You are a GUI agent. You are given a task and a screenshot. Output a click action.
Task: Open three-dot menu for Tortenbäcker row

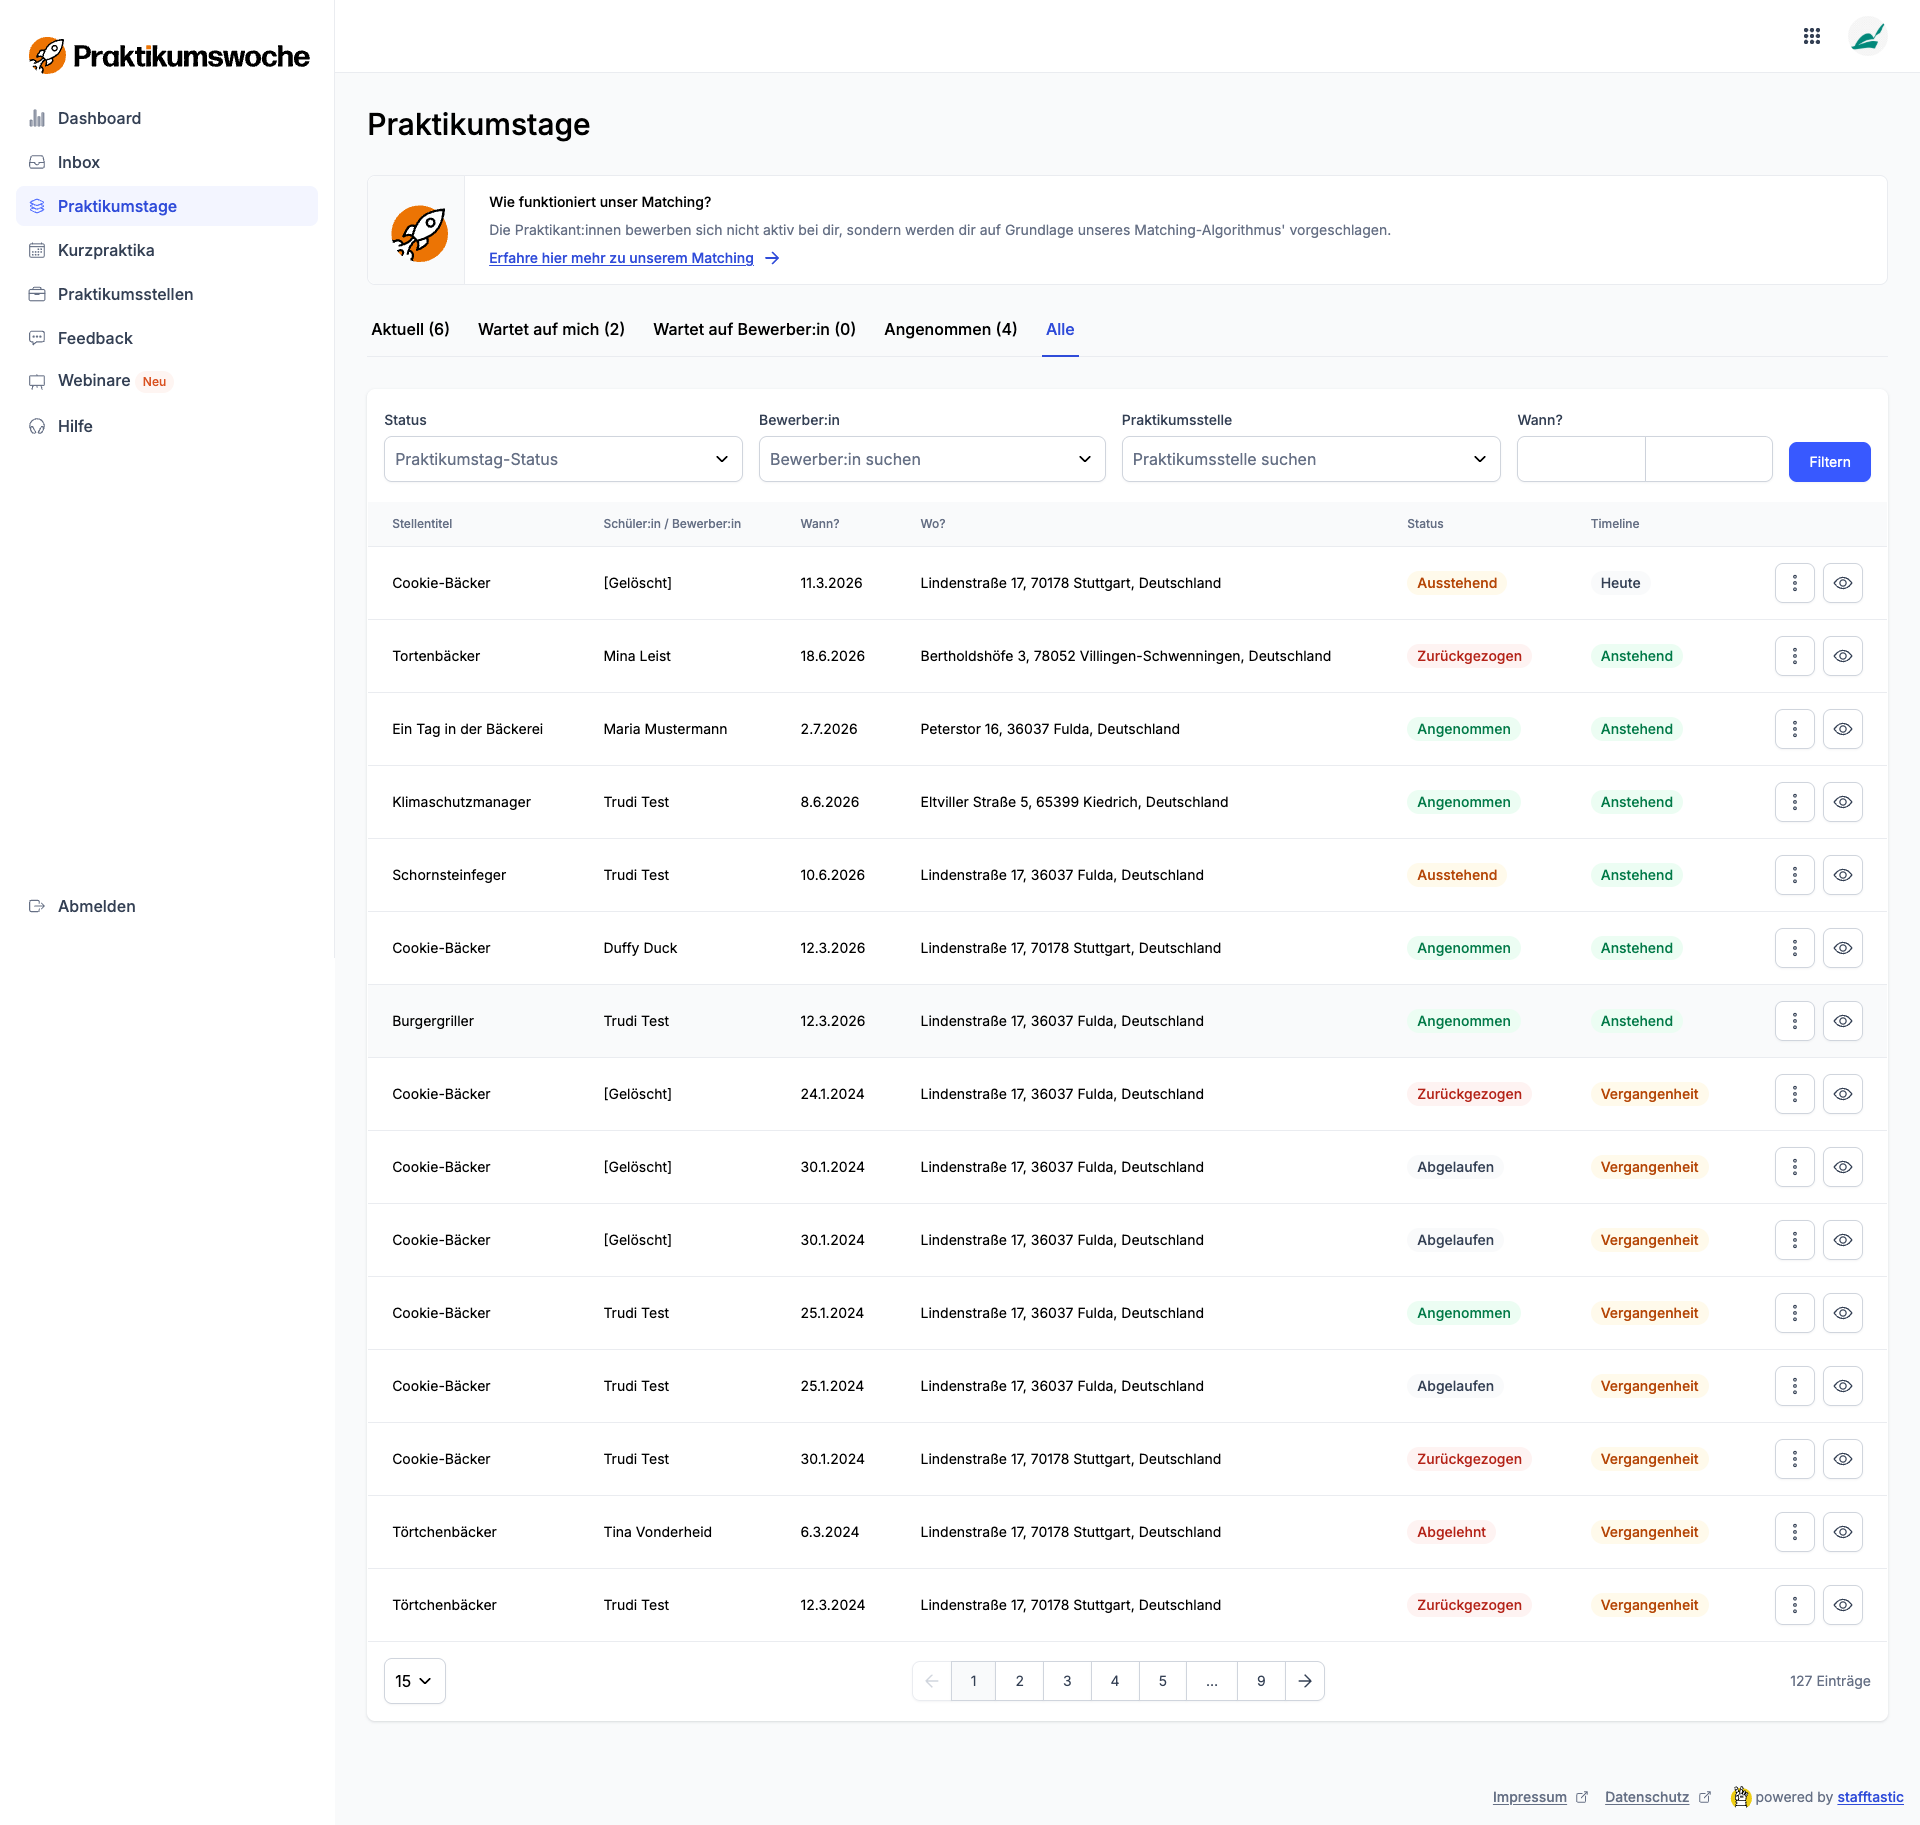(1794, 656)
